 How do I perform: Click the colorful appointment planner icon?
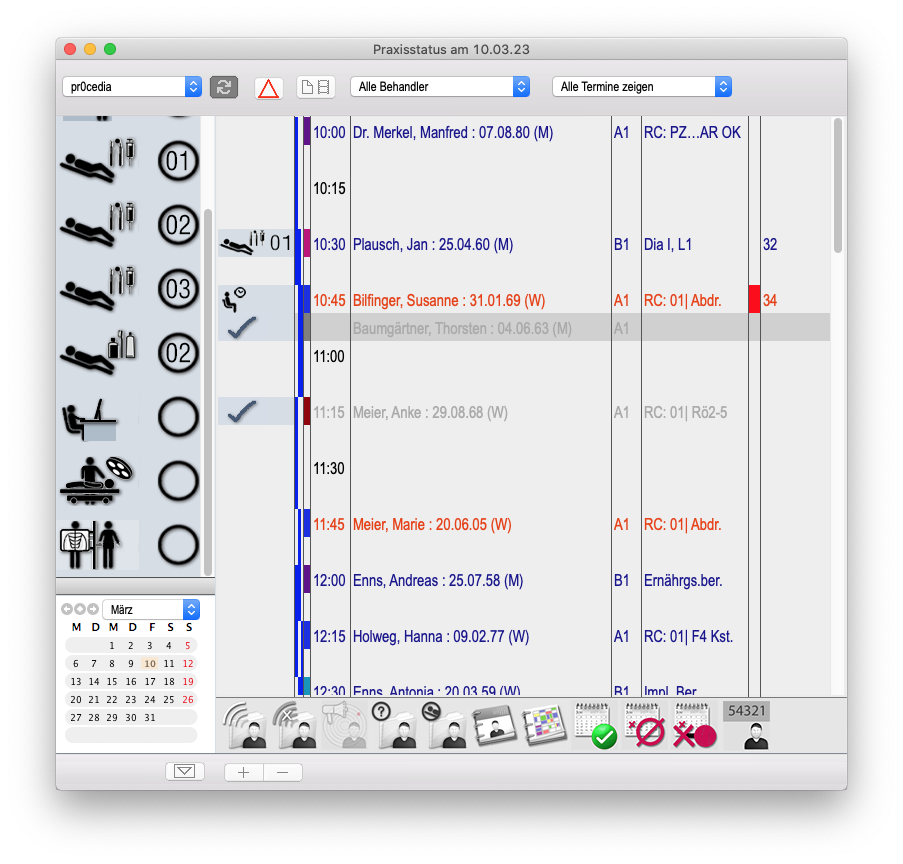click(544, 725)
